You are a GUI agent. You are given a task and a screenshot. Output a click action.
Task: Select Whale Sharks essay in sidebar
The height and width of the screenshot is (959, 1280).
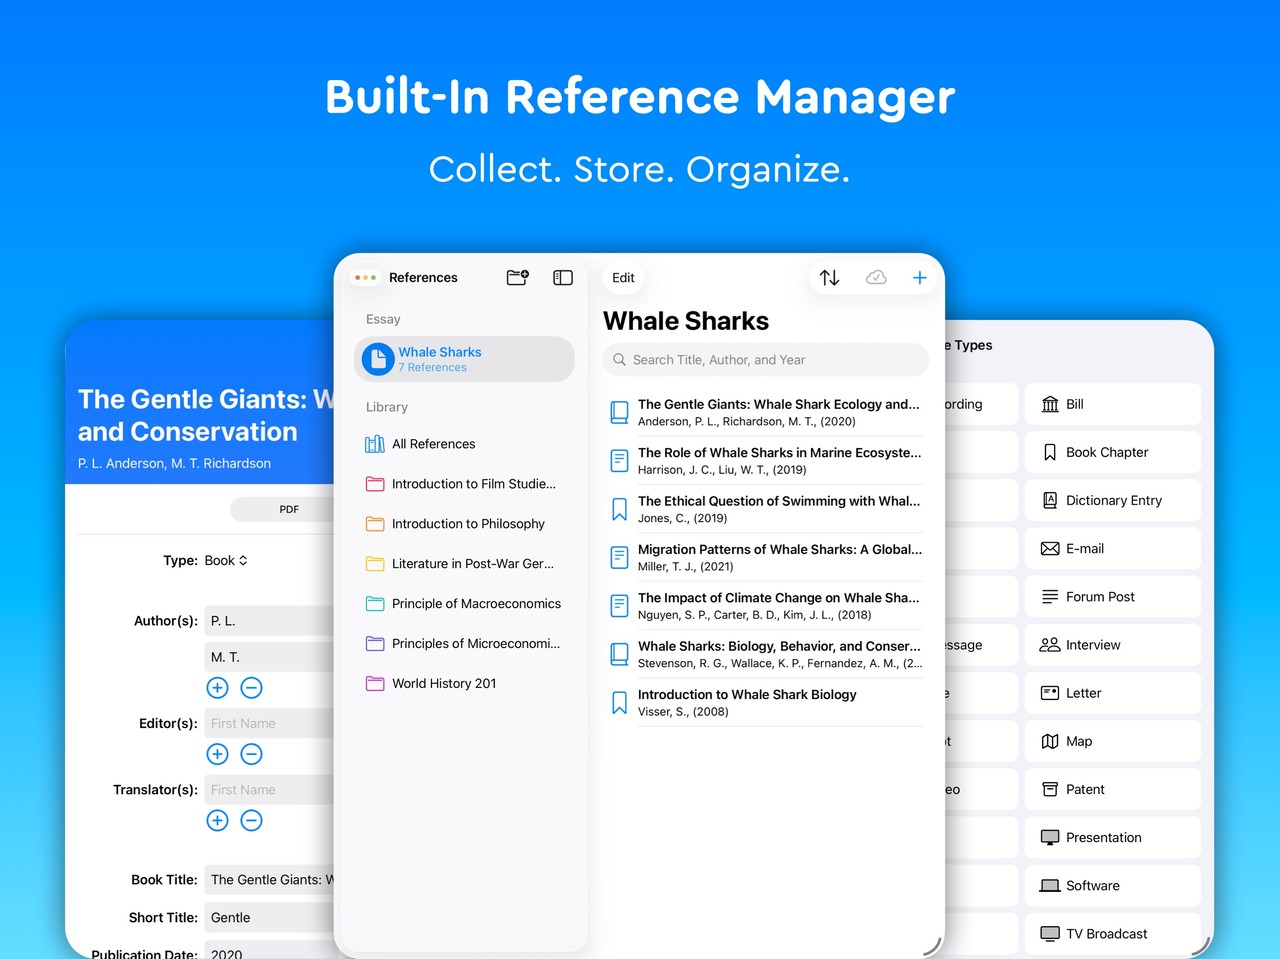click(464, 359)
